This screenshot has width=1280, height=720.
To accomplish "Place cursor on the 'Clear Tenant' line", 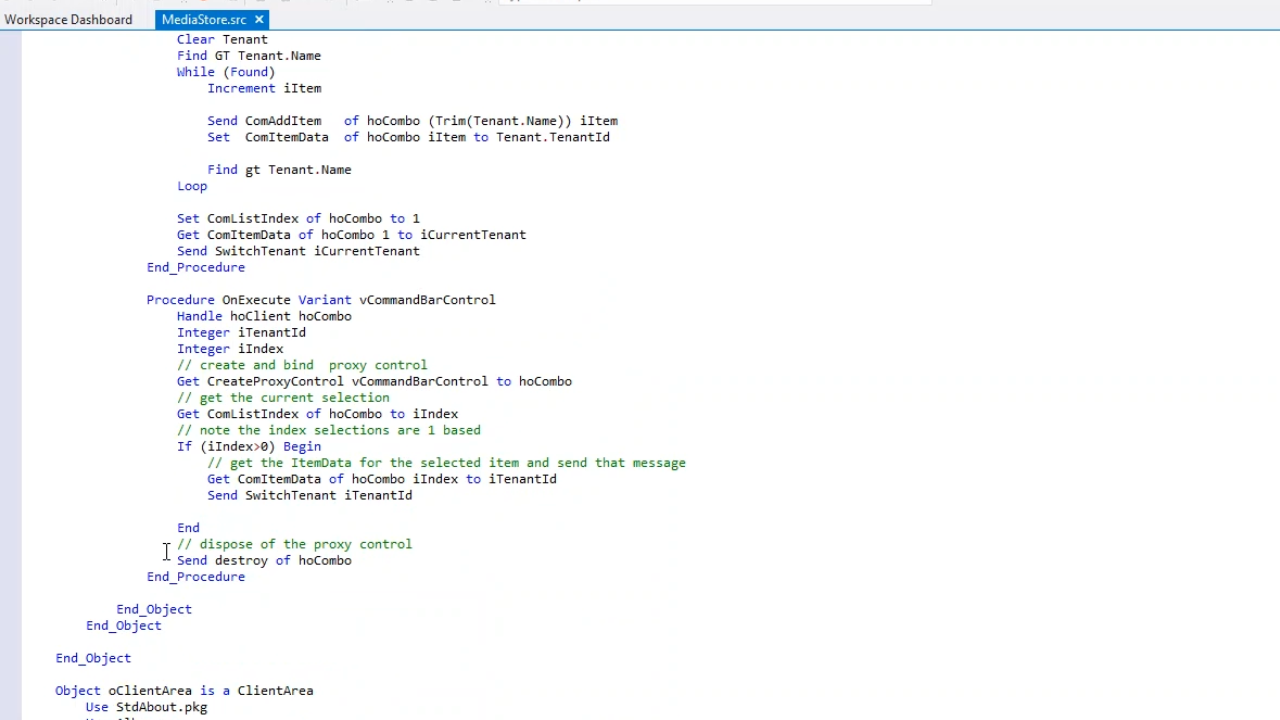I will 222,40.
